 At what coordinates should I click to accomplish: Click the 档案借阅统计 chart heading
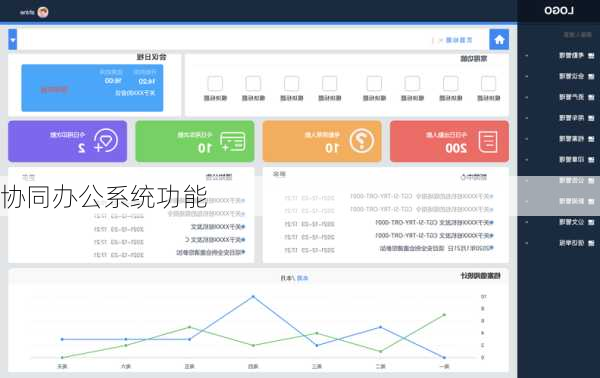pyautogui.click(x=481, y=275)
